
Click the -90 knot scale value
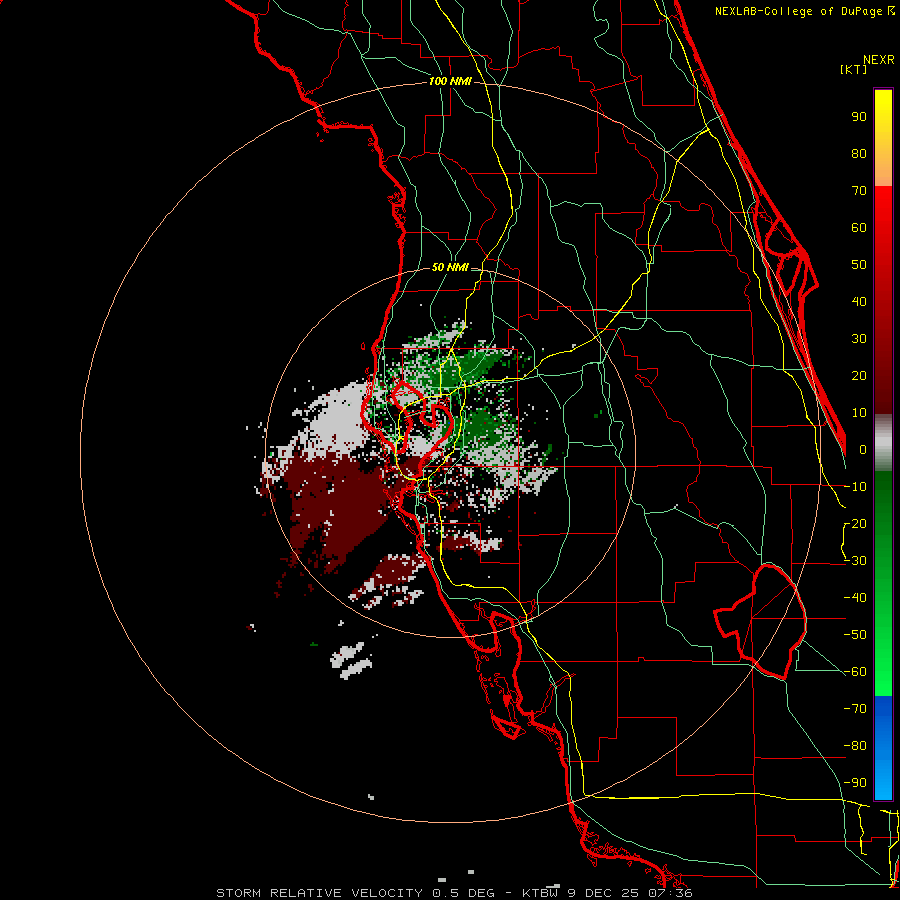[855, 783]
